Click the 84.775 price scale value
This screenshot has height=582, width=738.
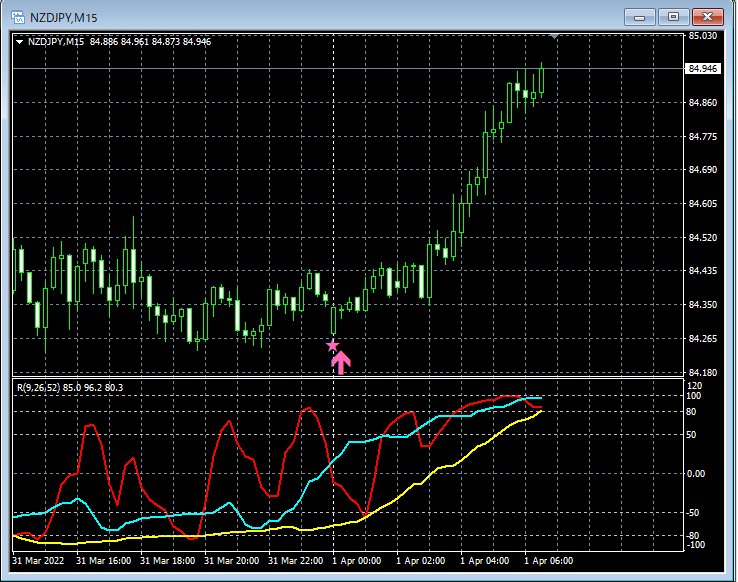click(x=703, y=136)
